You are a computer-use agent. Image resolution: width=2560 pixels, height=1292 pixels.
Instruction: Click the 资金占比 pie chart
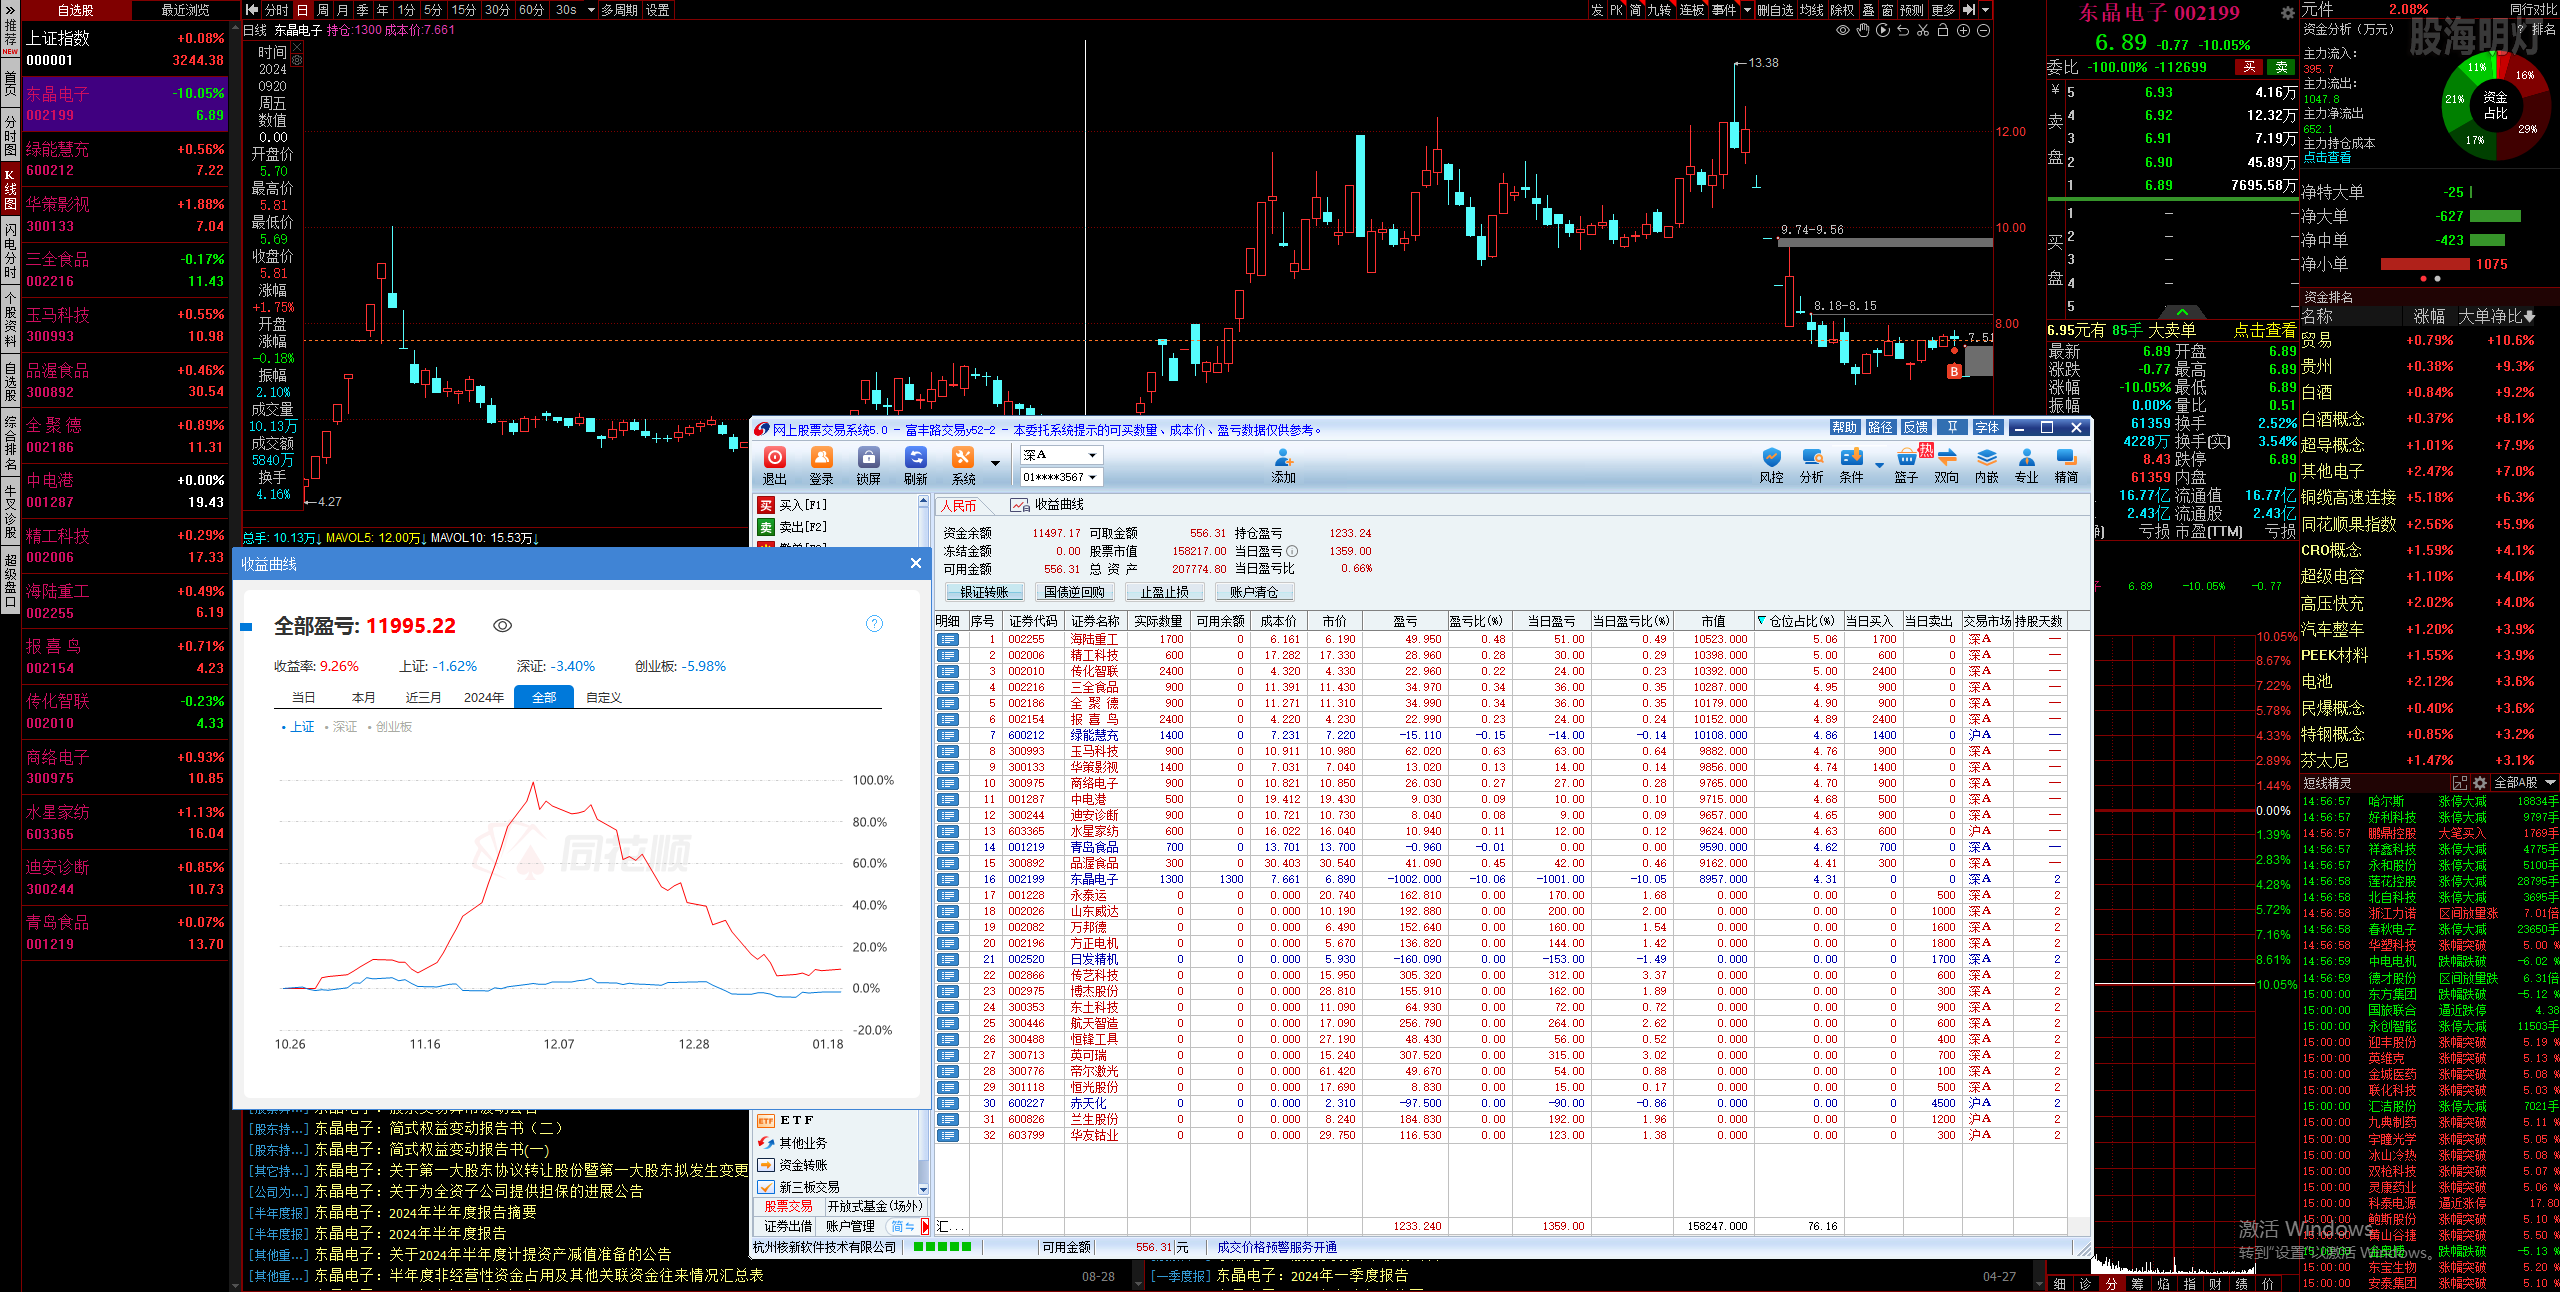coord(2494,105)
